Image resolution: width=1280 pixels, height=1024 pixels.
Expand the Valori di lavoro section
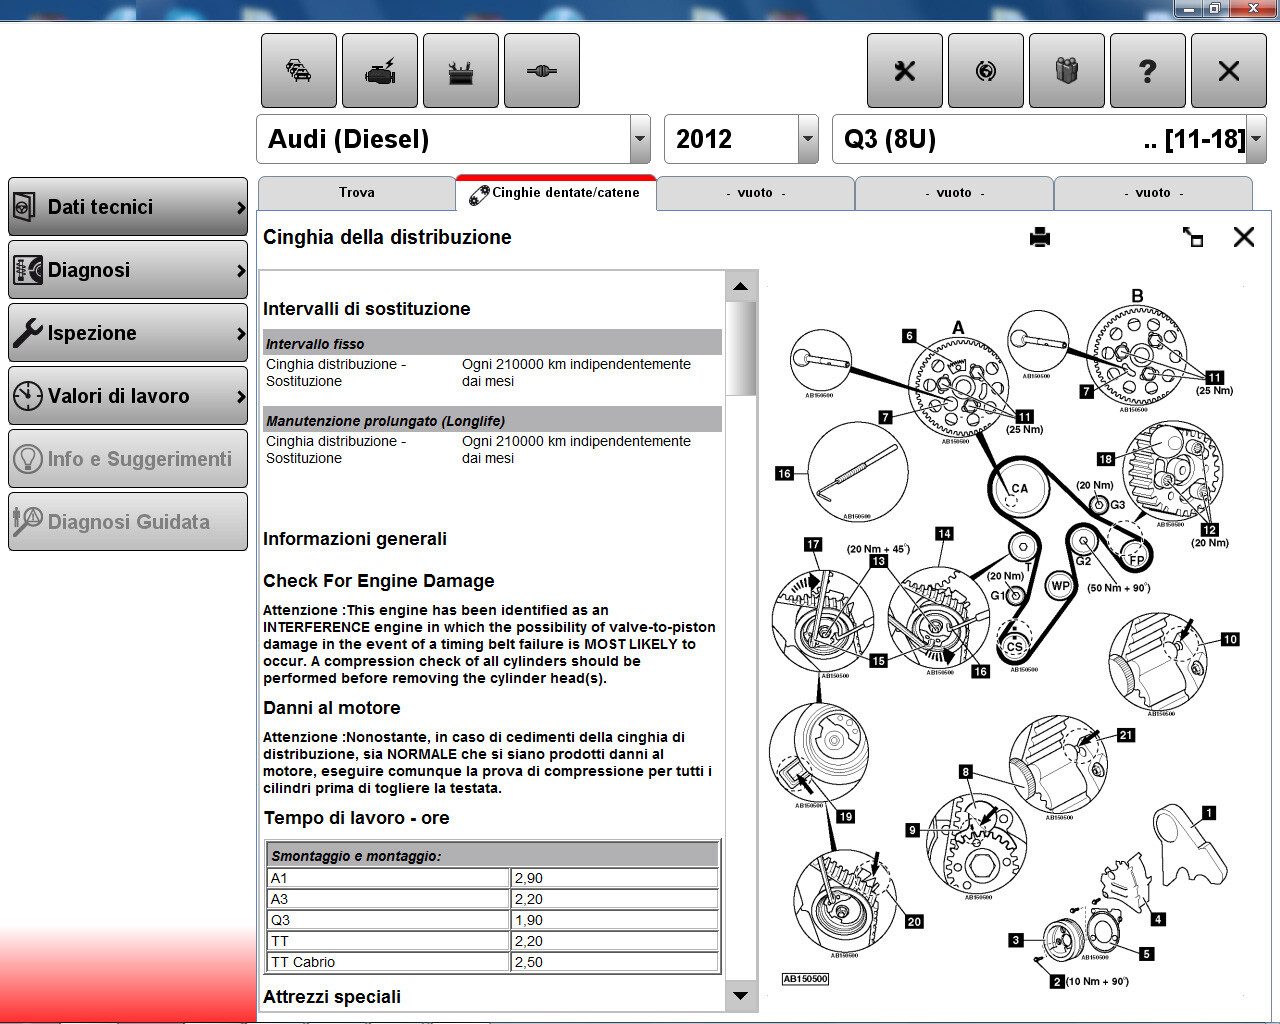128,396
